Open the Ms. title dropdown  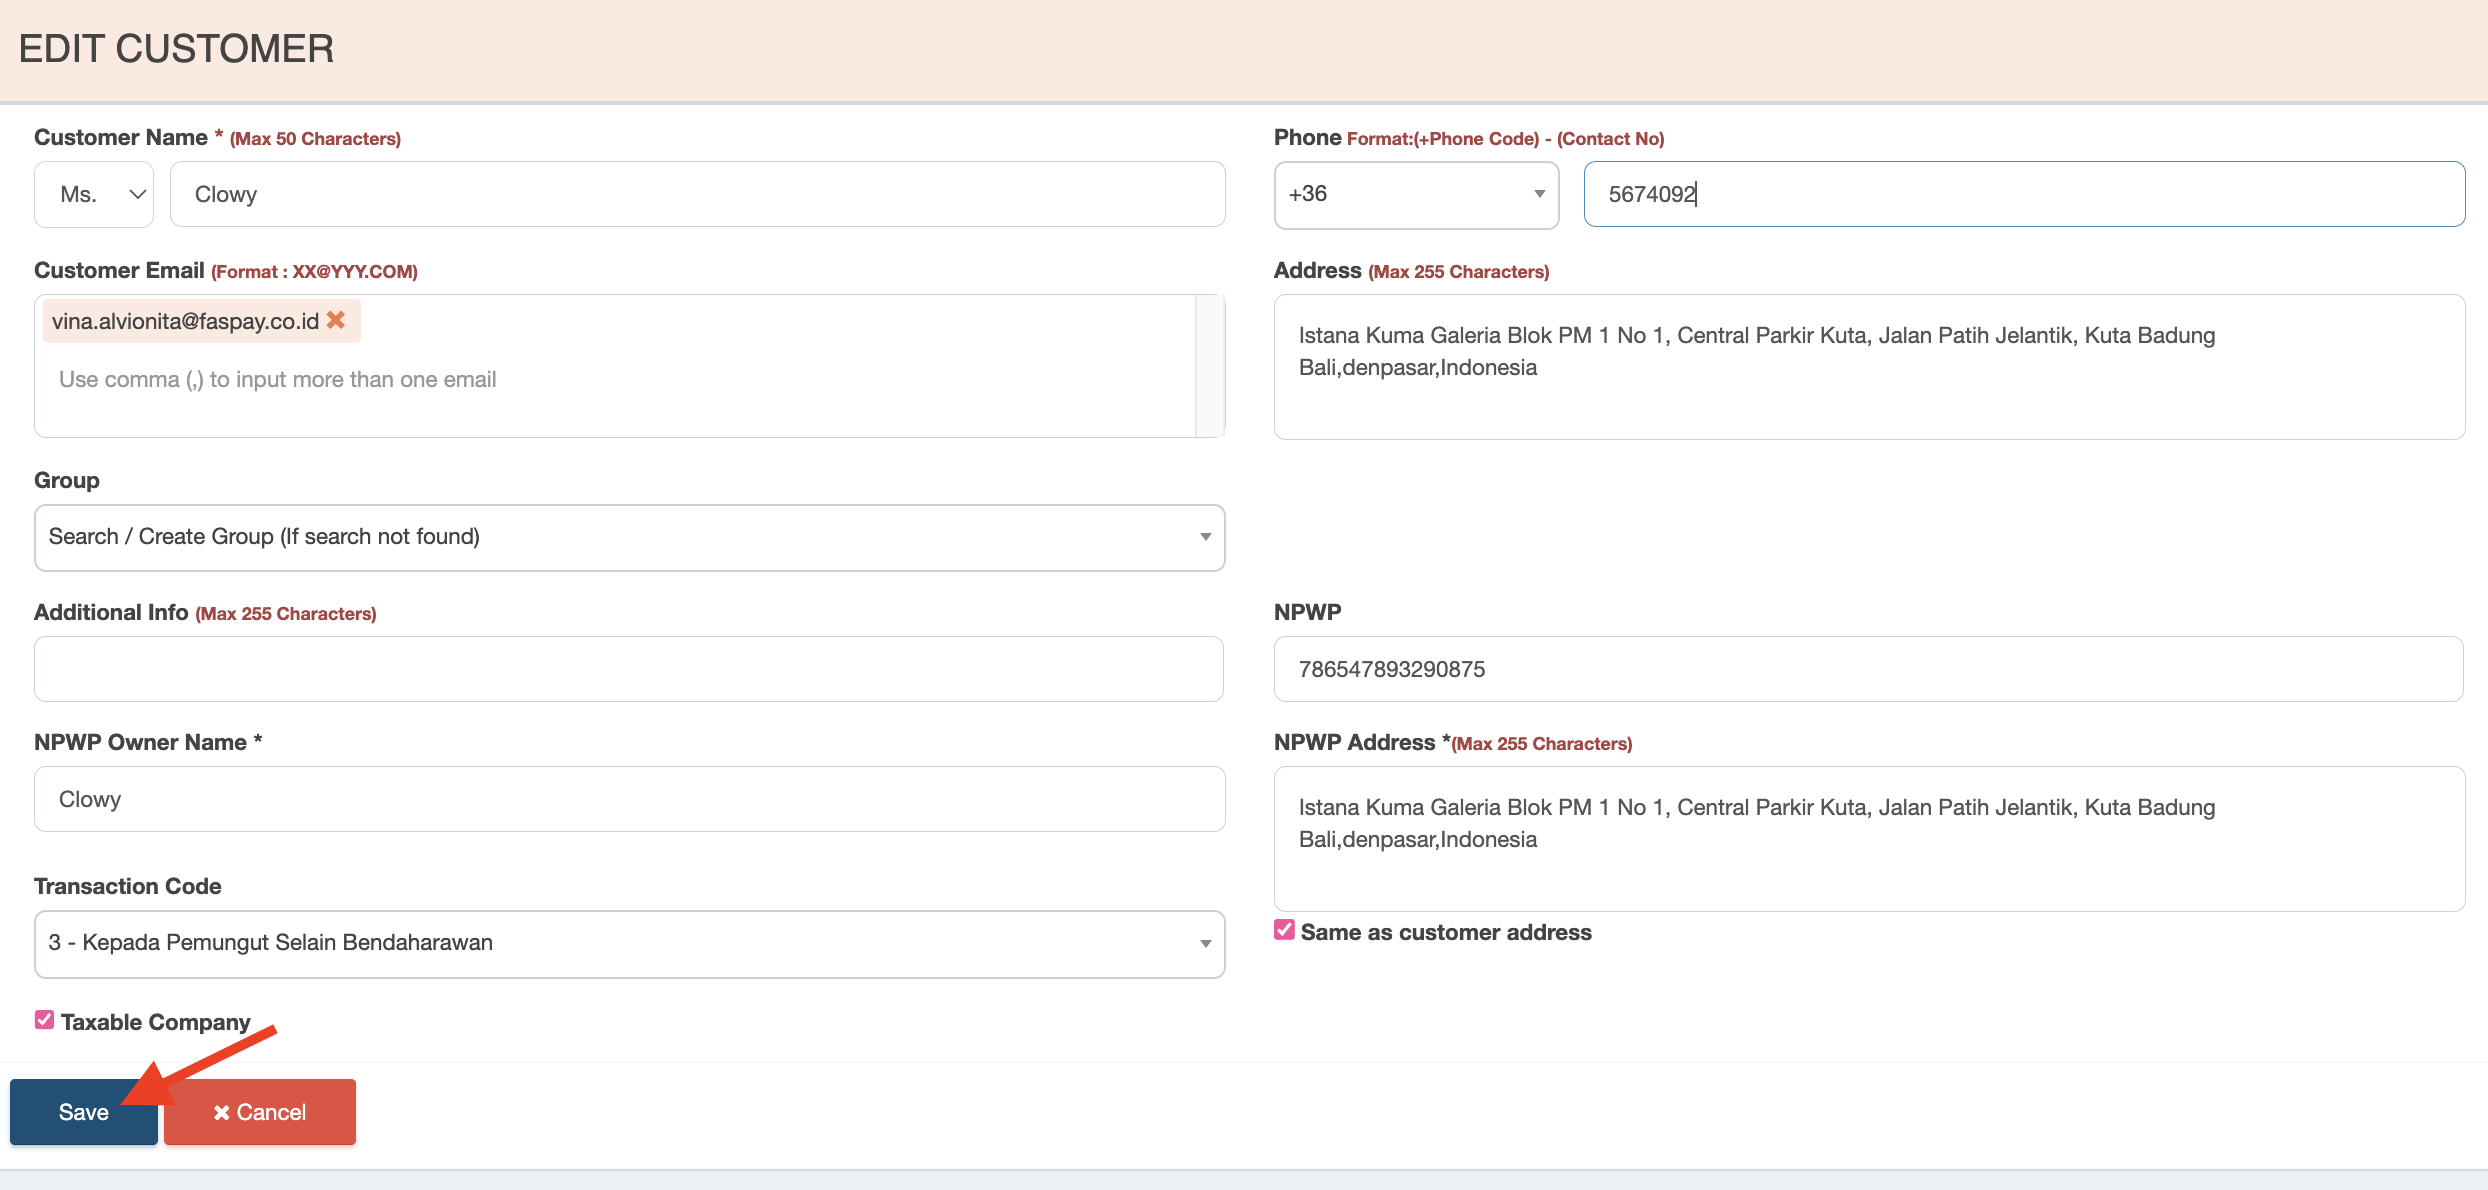[x=94, y=194]
